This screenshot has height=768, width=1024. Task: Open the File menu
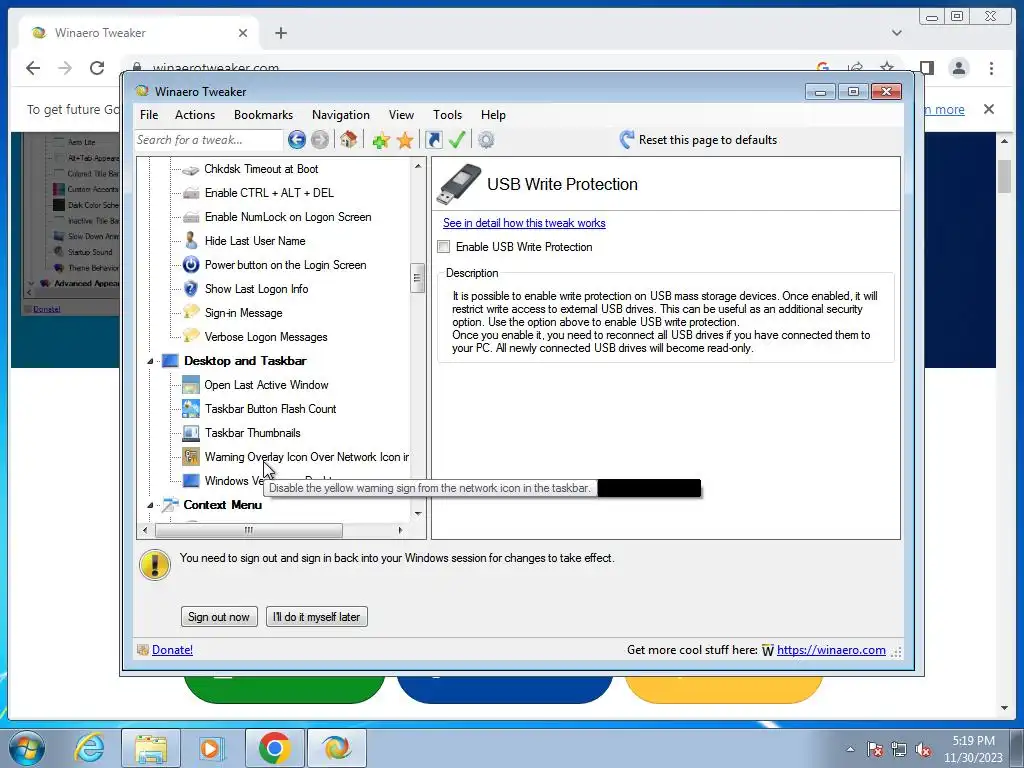(149, 115)
